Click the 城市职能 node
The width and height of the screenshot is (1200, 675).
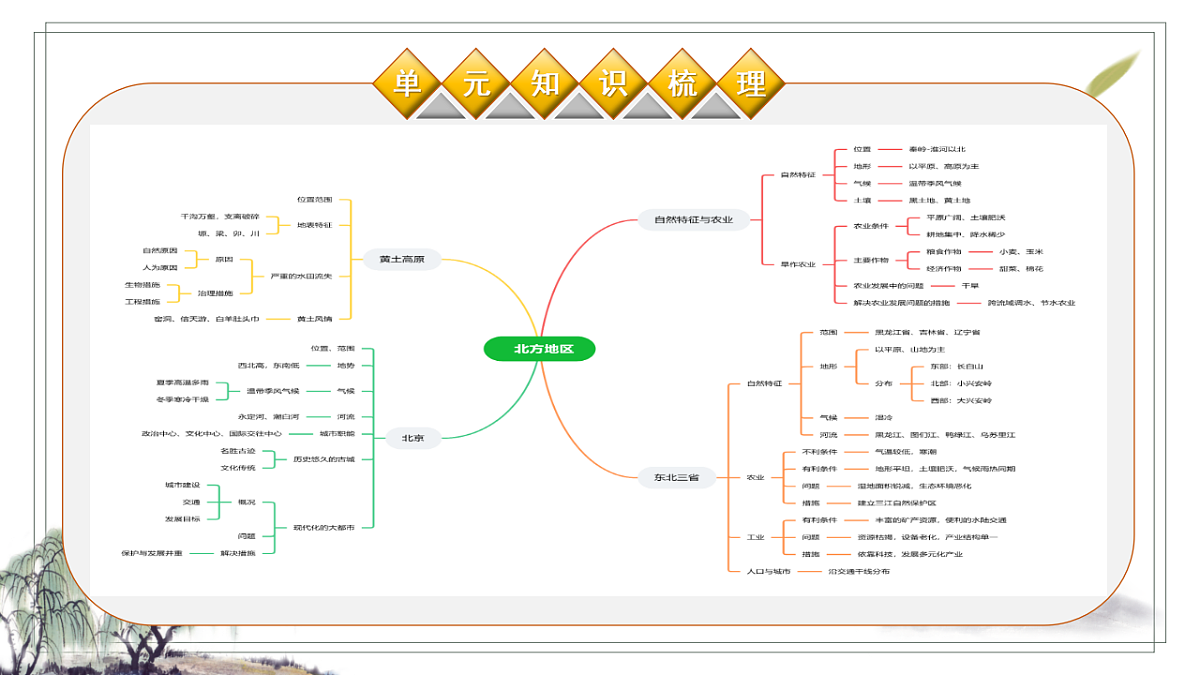[x=337, y=433]
